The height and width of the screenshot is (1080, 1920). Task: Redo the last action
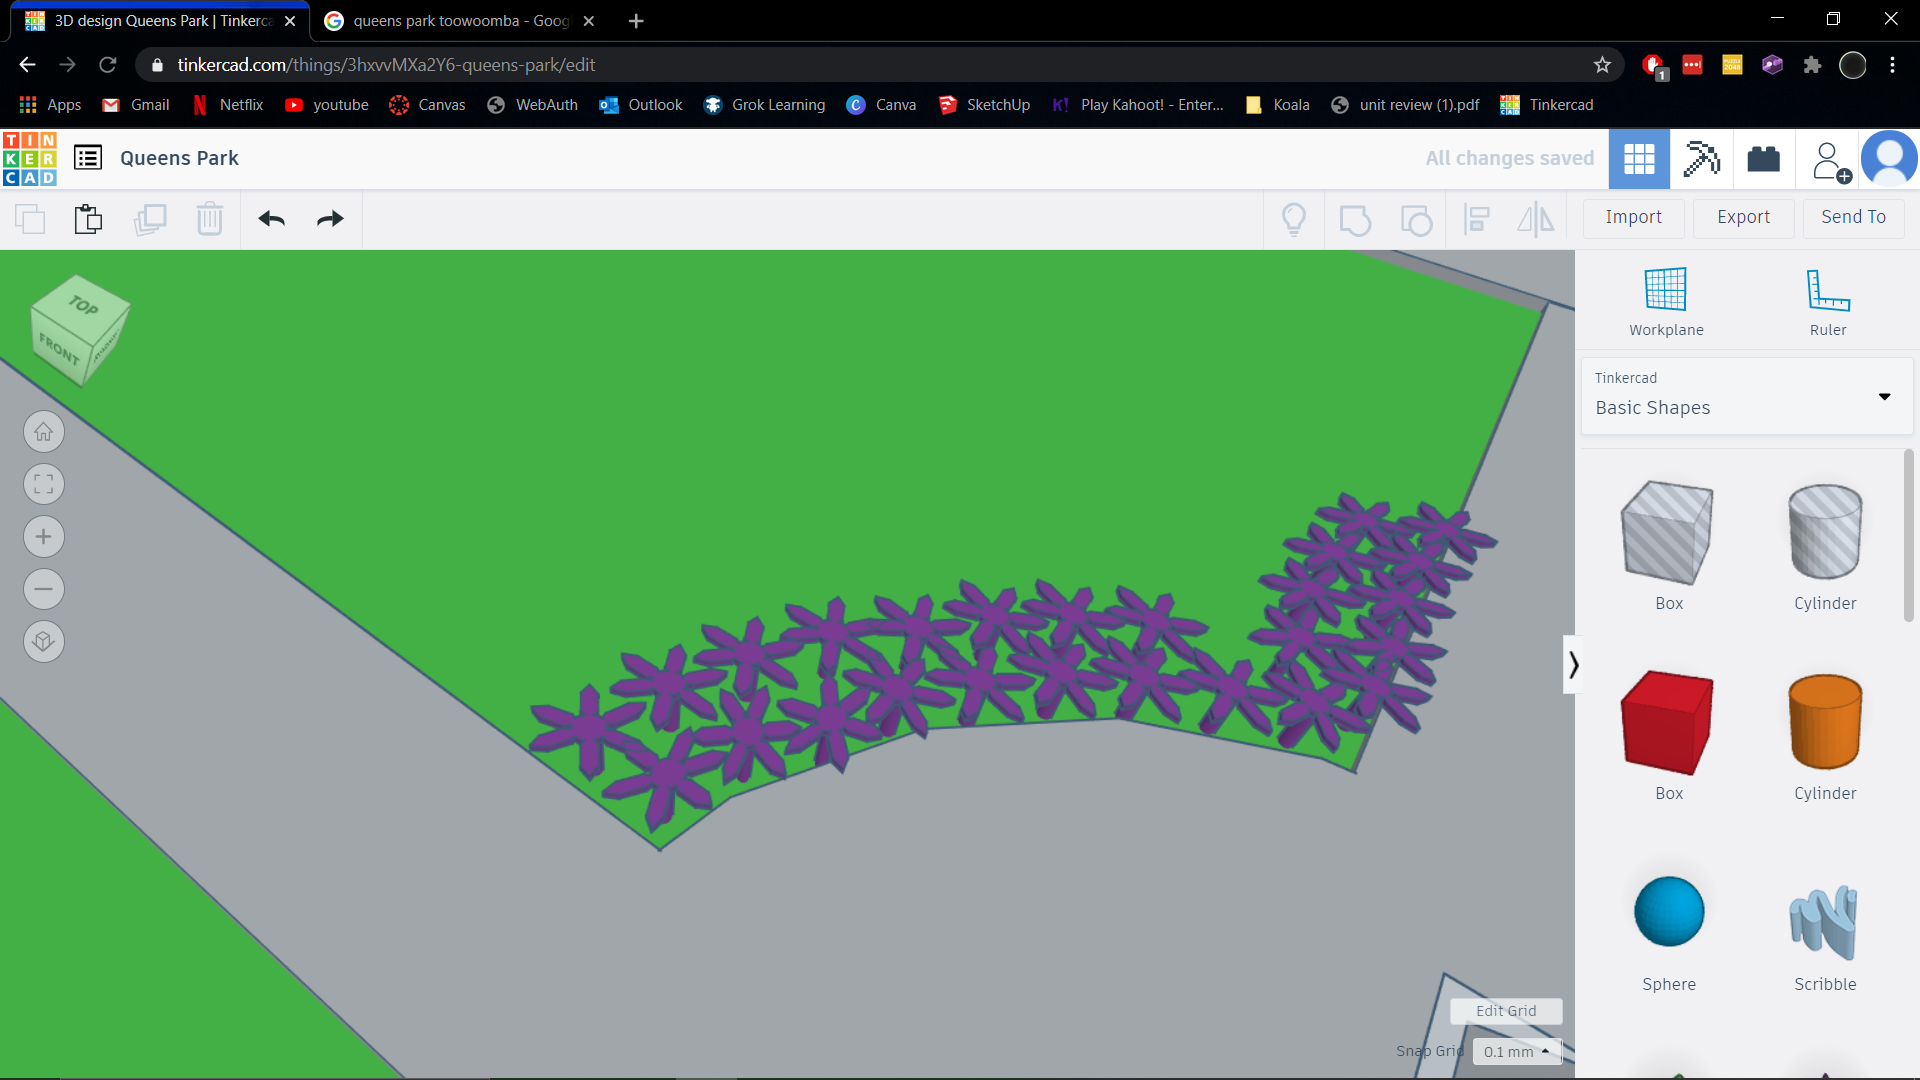click(330, 219)
